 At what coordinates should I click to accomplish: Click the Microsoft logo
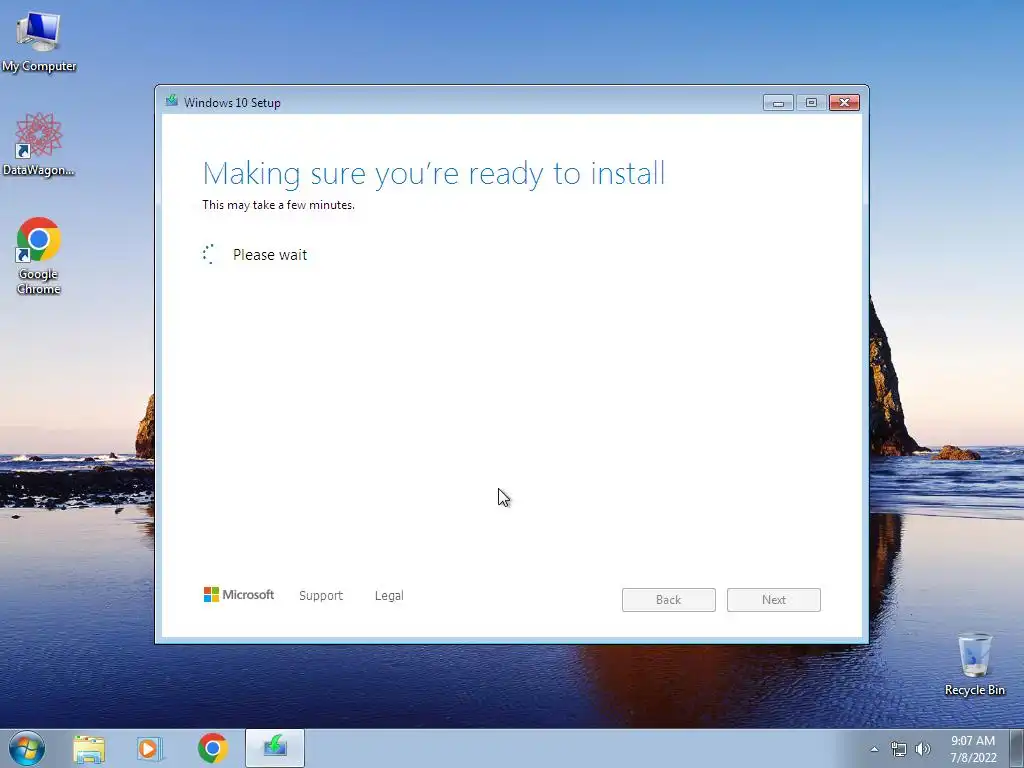click(x=239, y=595)
